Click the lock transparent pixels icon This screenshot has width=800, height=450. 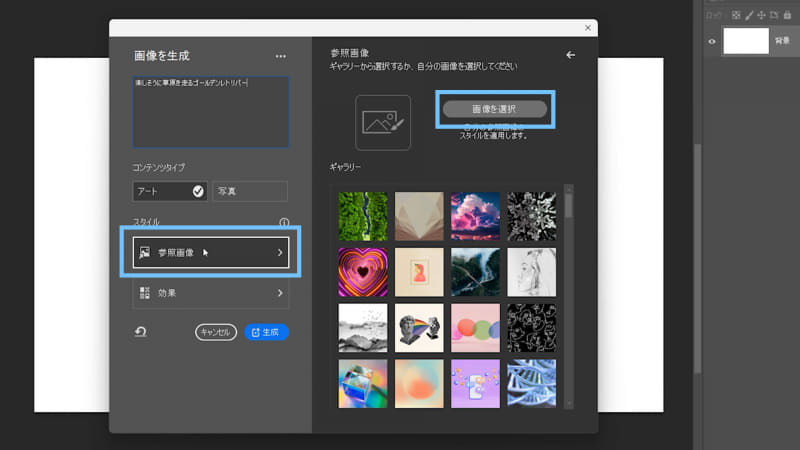point(736,15)
